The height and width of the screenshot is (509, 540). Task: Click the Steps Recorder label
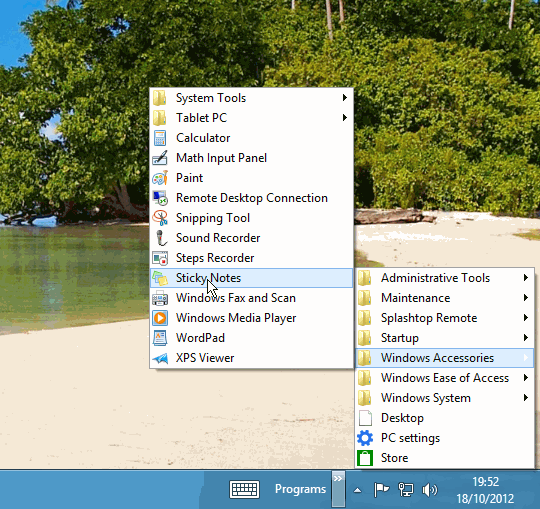coord(215,258)
